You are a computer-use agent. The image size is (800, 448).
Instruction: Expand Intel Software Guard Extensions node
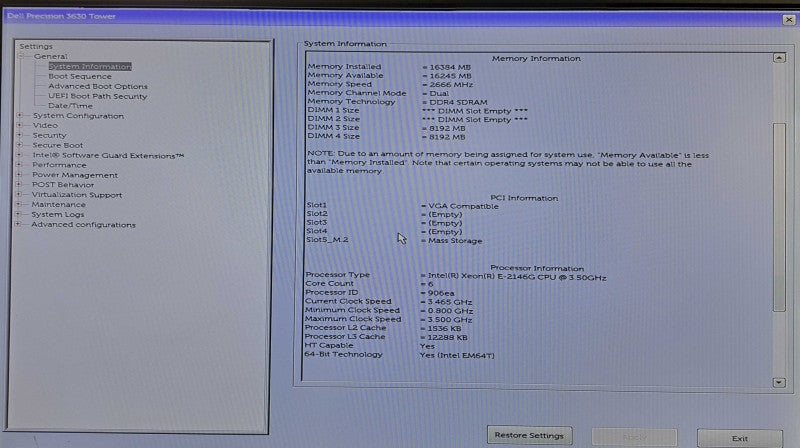[x=19, y=155]
